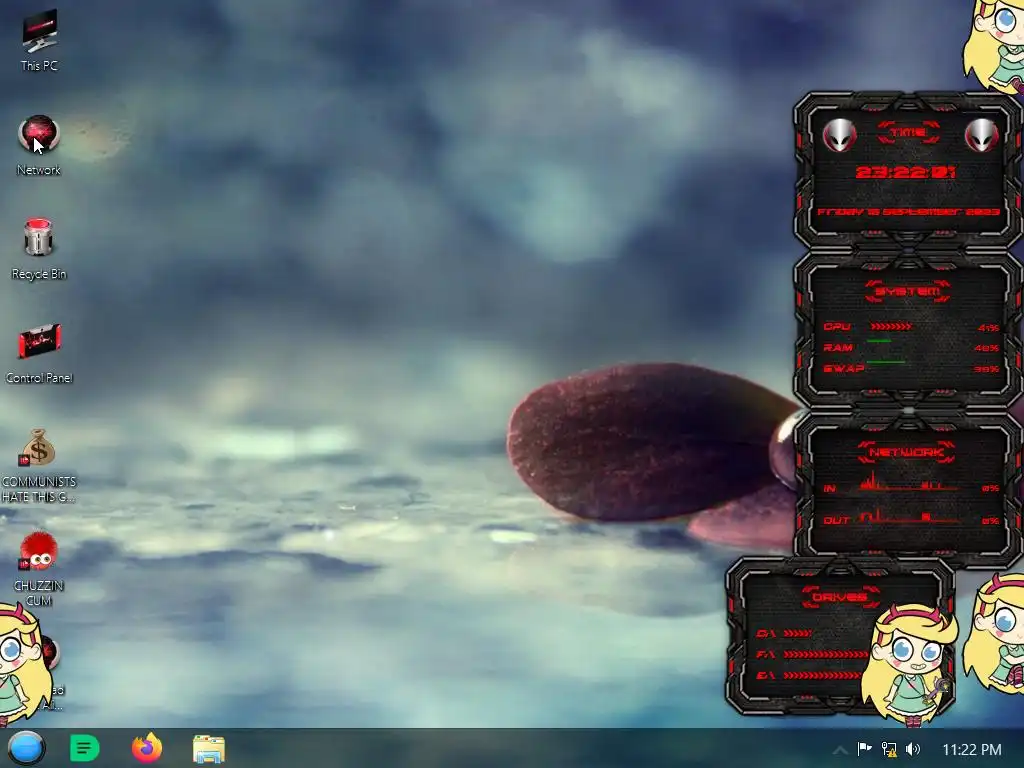Click the F:\ drive usage bar

tap(826, 654)
